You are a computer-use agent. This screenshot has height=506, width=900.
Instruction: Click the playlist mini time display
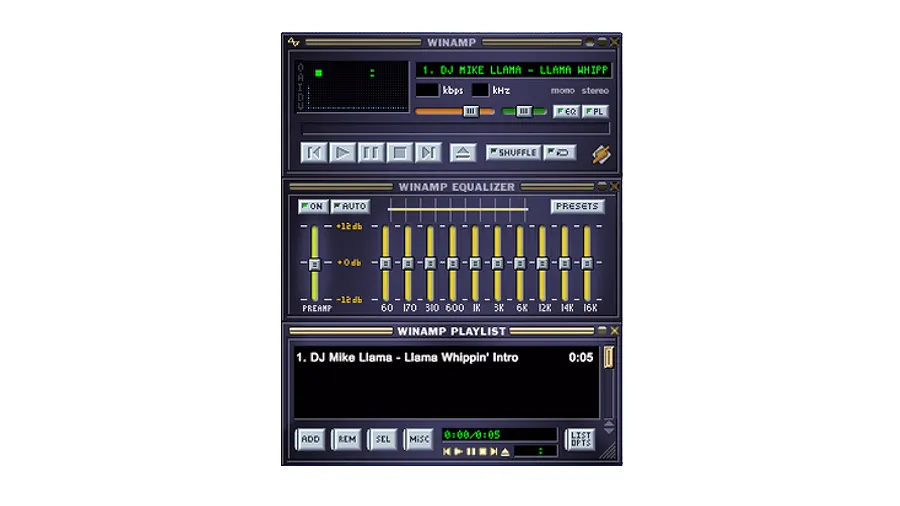click(536, 452)
